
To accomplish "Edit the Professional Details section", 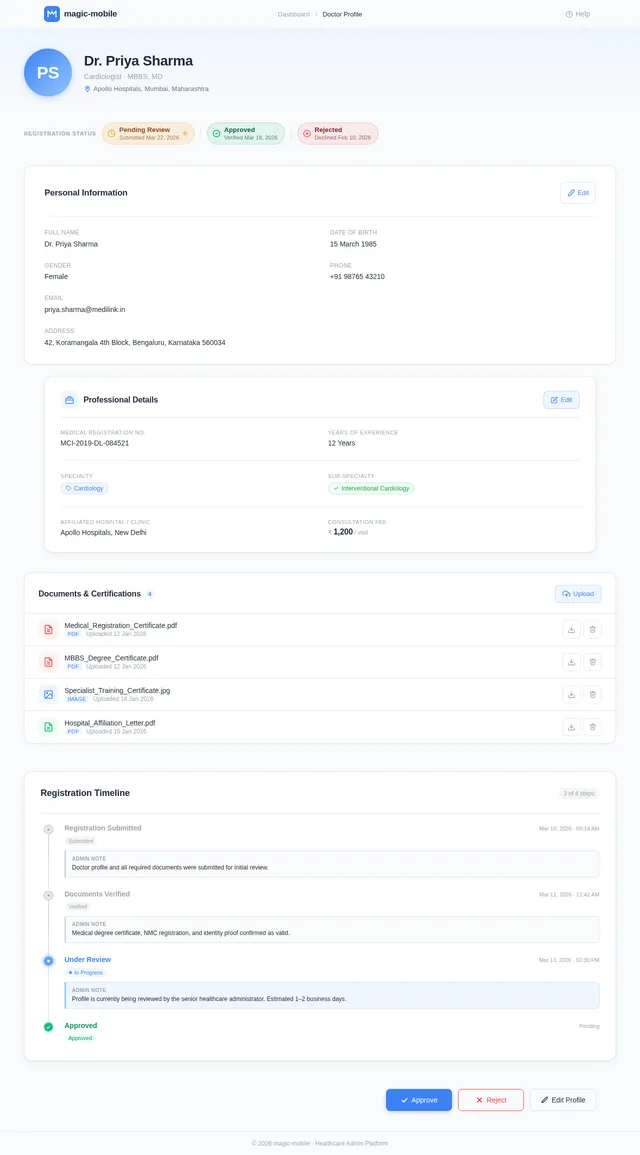I will click(x=561, y=400).
